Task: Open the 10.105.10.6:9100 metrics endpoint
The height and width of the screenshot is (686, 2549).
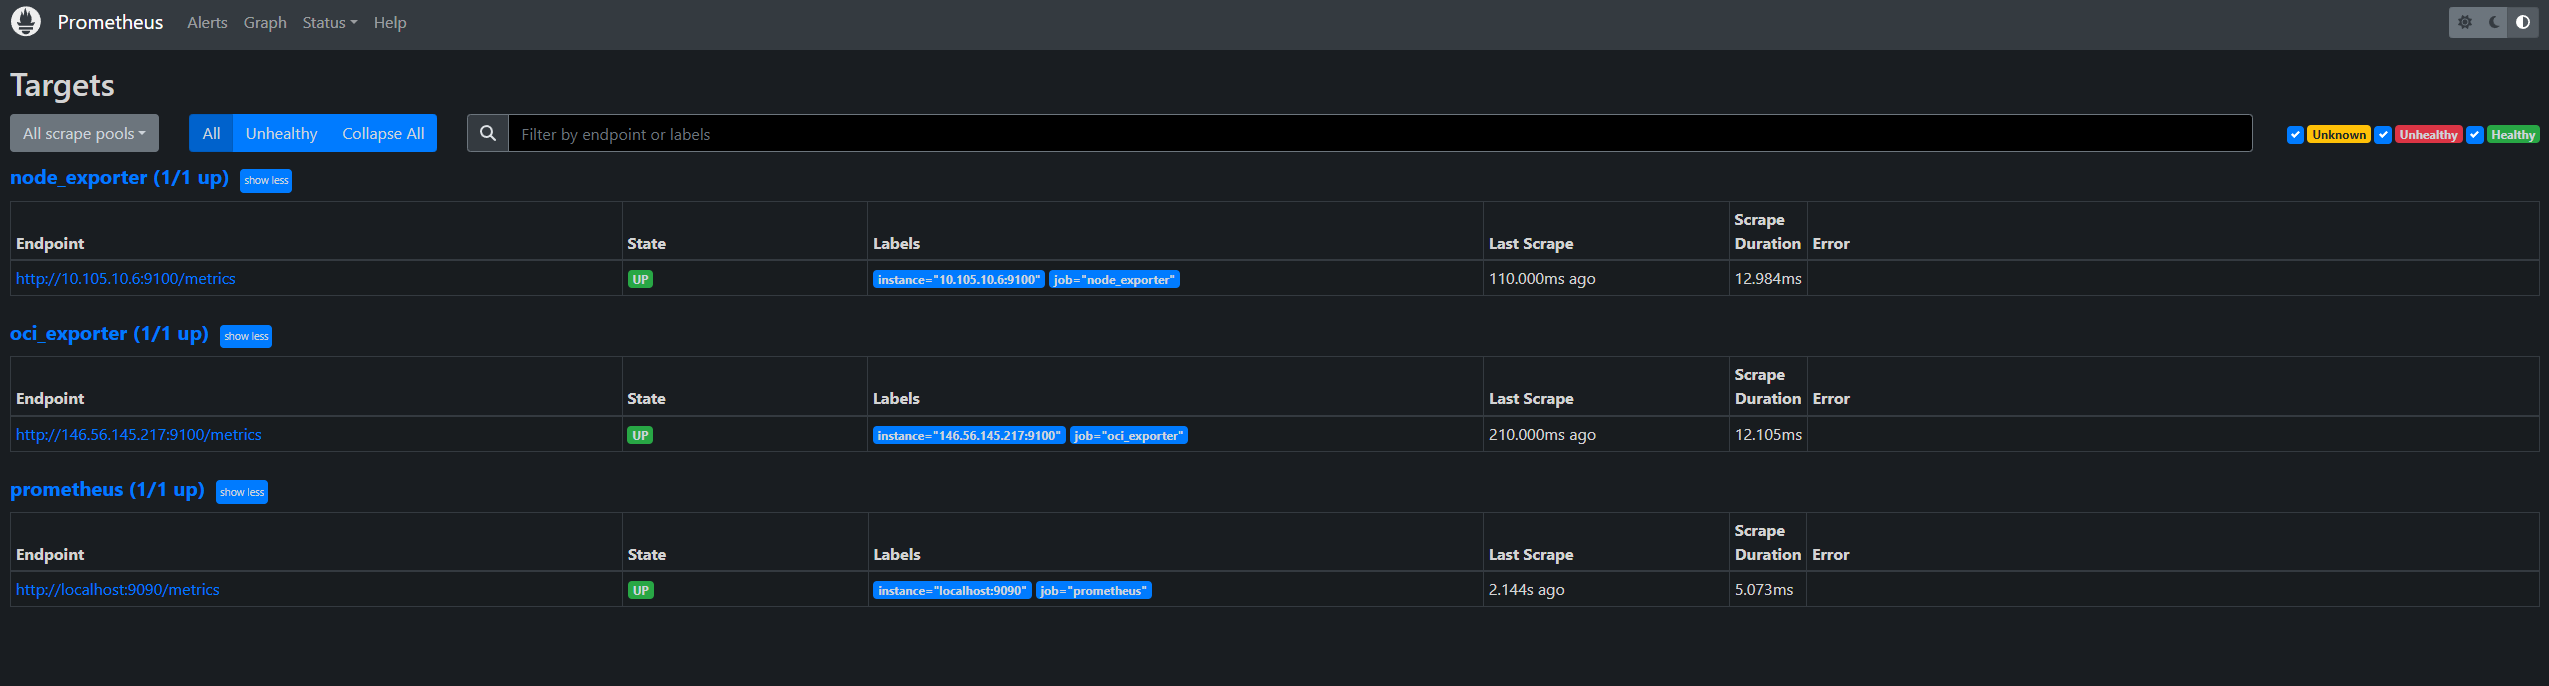Action: tap(126, 278)
